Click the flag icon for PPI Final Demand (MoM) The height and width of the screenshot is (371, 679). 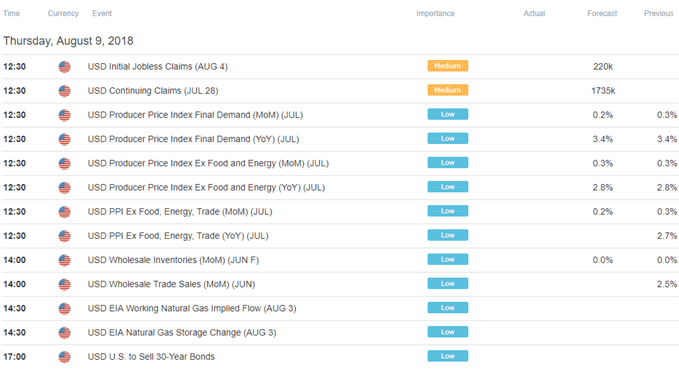click(65, 115)
